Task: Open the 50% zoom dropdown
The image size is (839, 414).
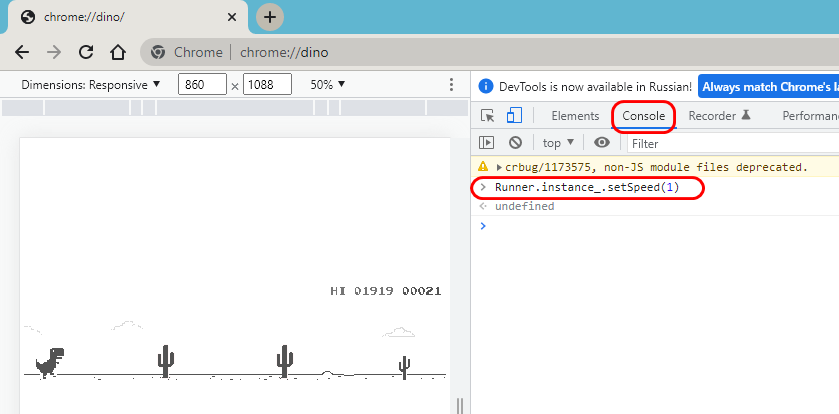Action: coord(327,85)
